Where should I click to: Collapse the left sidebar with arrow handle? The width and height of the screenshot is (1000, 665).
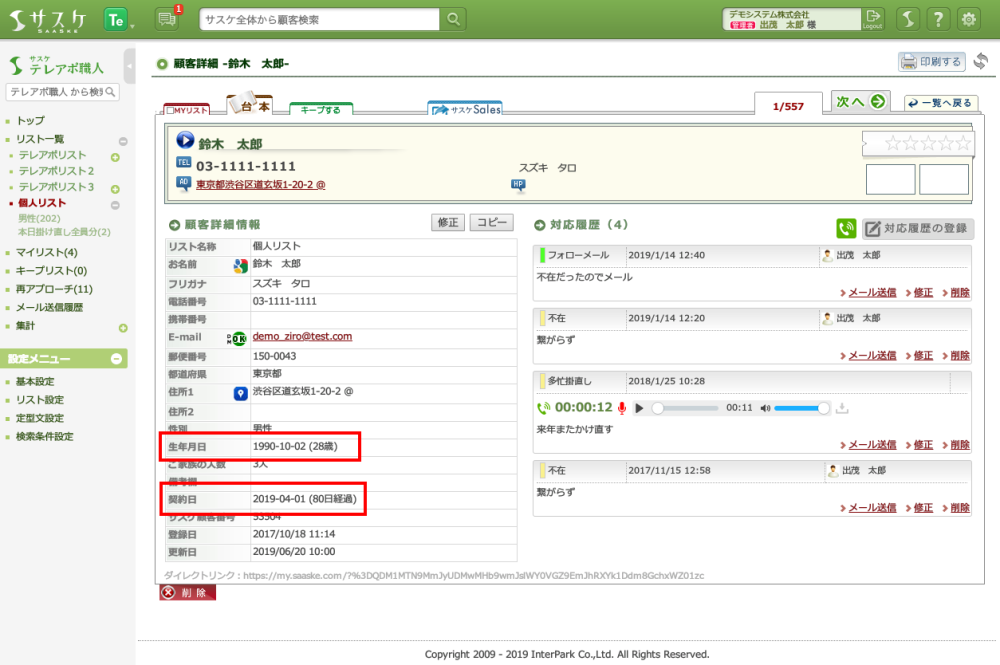click(x=129, y=66)
